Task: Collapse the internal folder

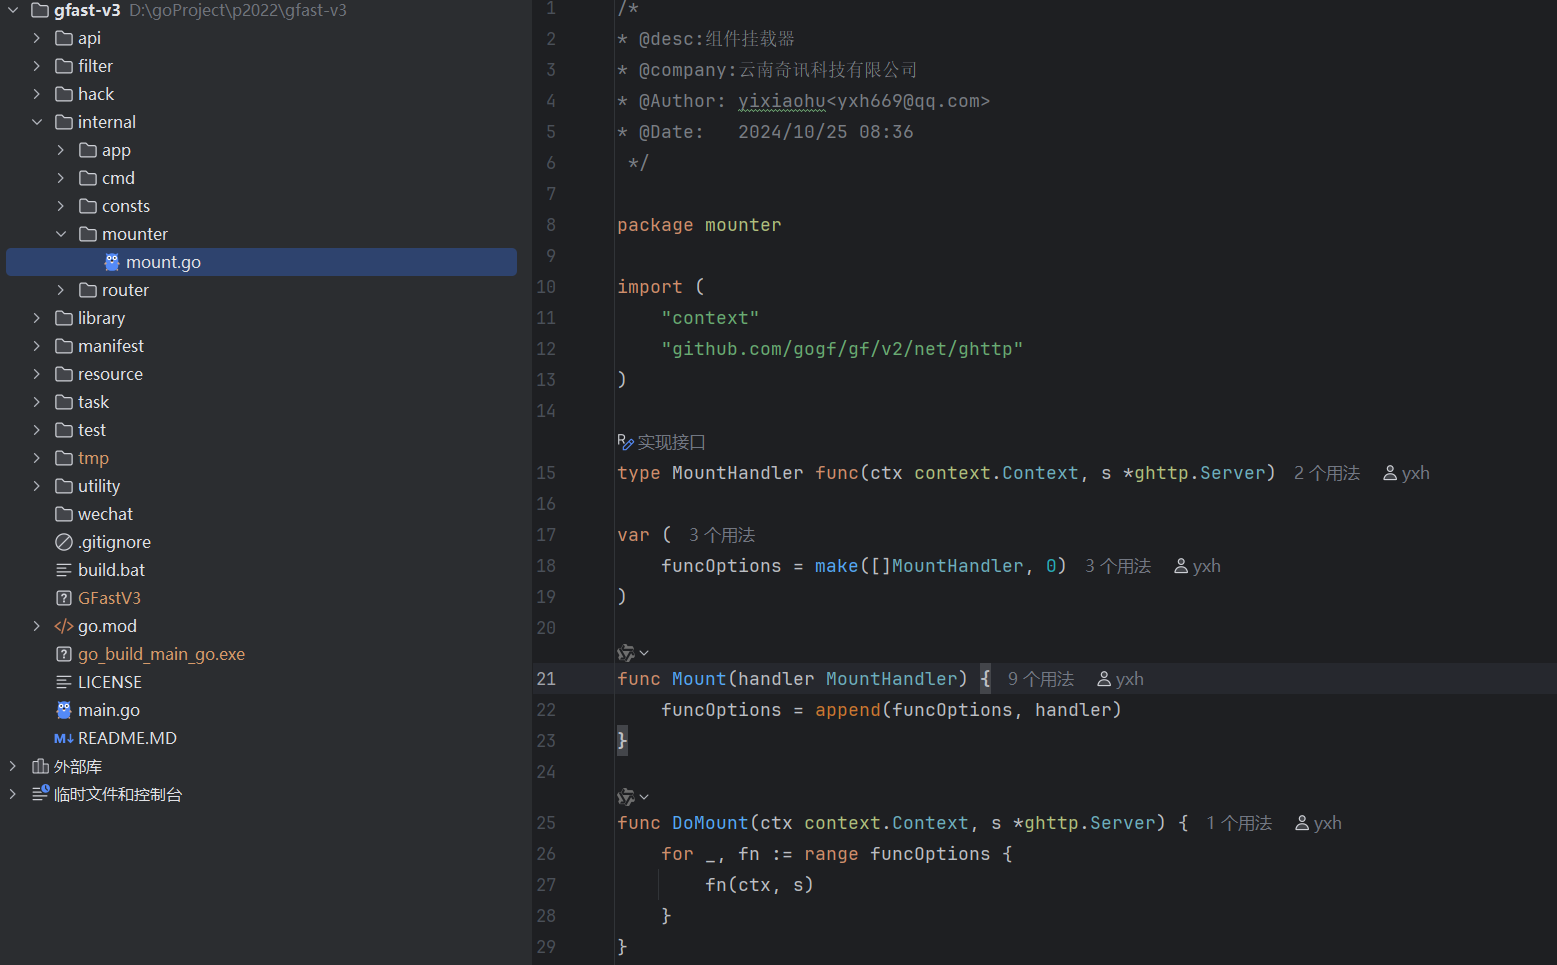Action: point(37,122)
